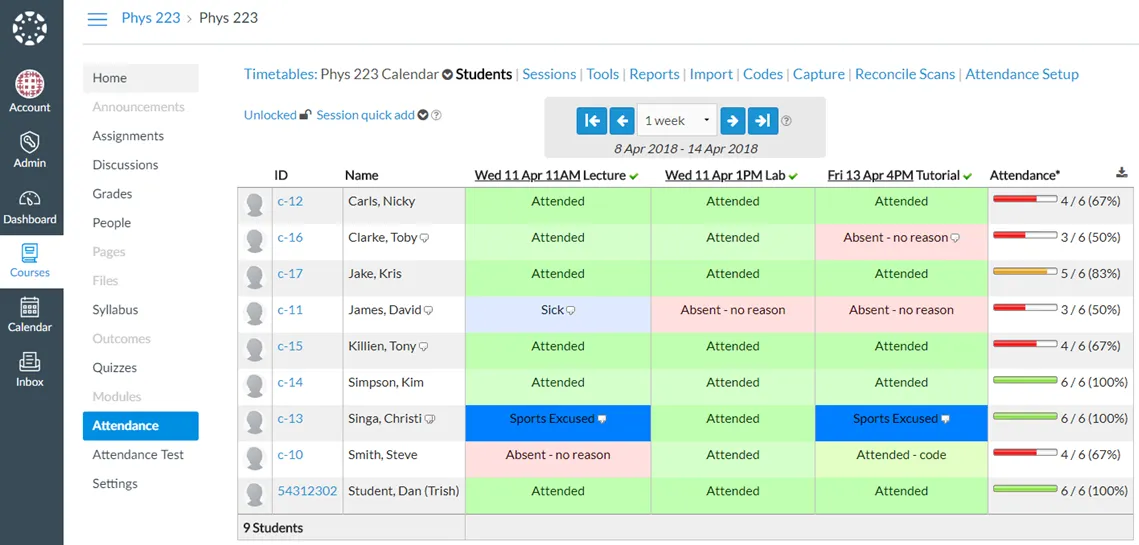The height and width of the screenshot is (545, 1139).
Task: Download attendance table export icon
Action: pyautogui.click(x=1122, y=173)
